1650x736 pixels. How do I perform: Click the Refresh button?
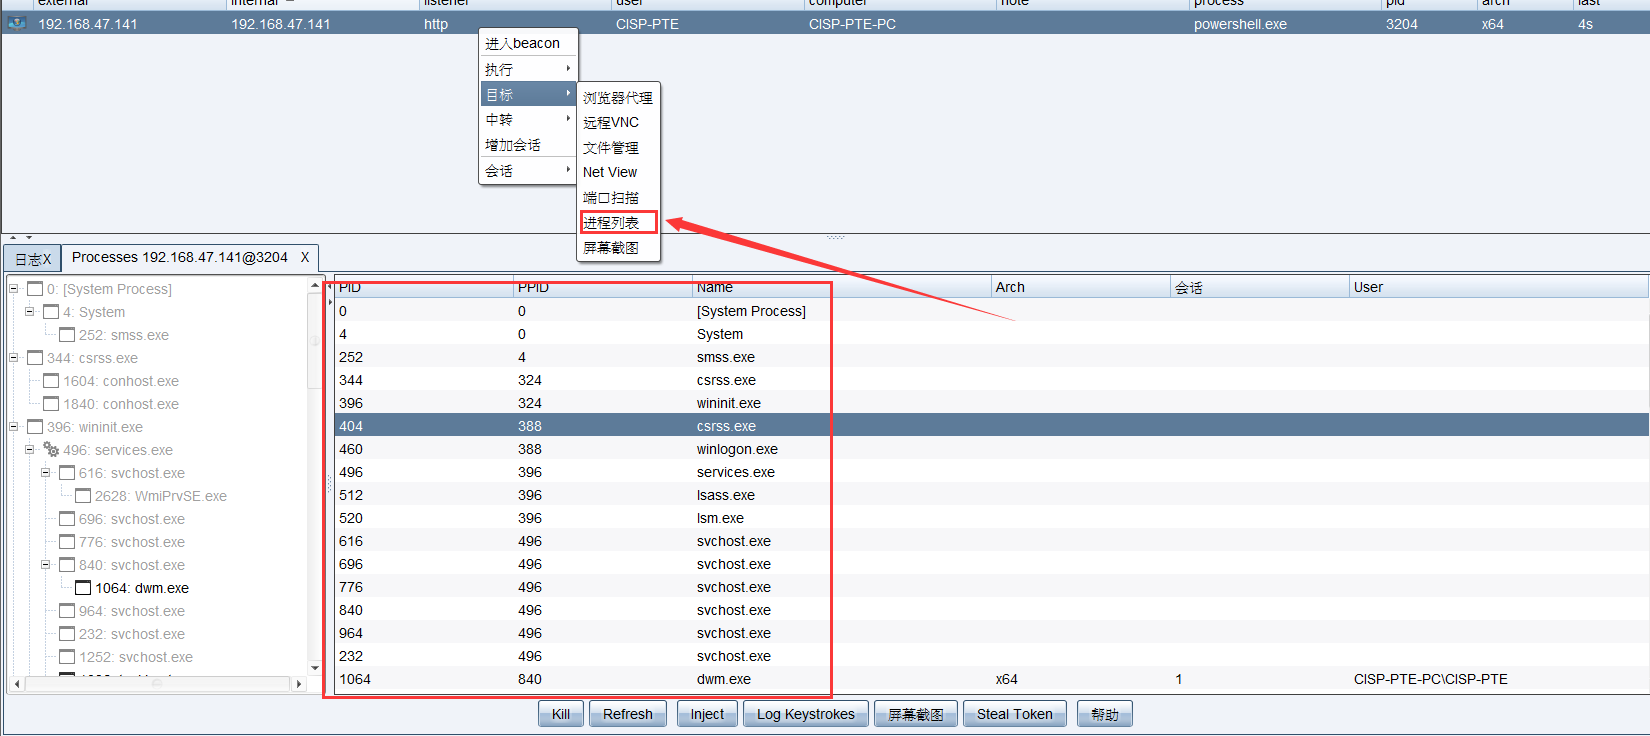628,714
